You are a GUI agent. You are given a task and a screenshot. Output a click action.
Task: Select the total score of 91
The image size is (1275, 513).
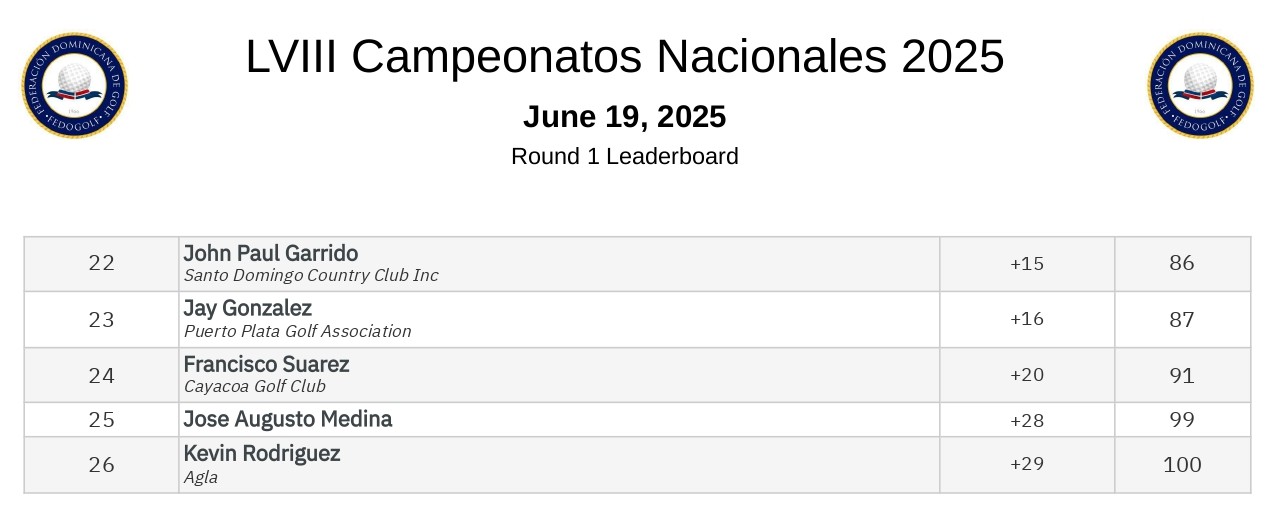click(x=1182, y=376)
